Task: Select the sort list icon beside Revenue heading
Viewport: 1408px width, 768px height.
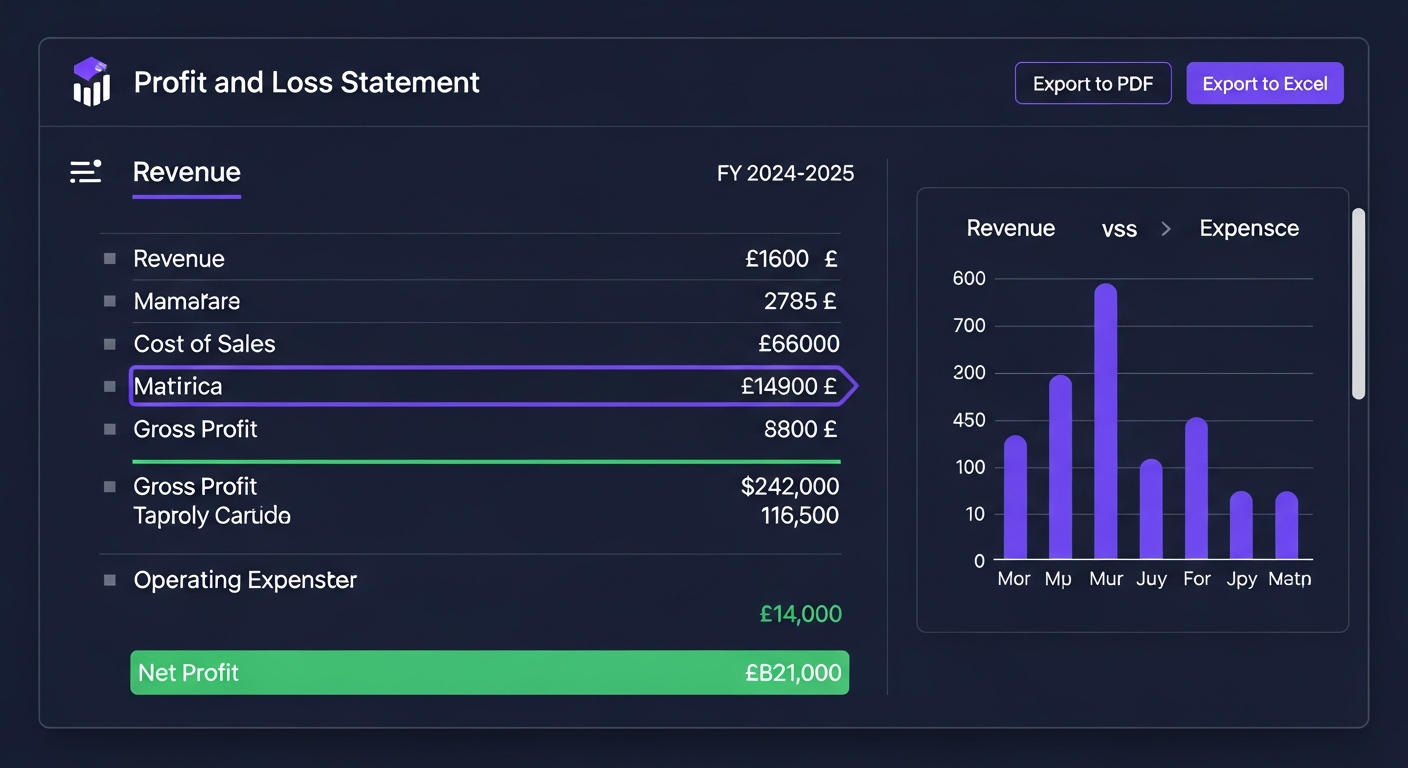Action: (x=85, y=171)
